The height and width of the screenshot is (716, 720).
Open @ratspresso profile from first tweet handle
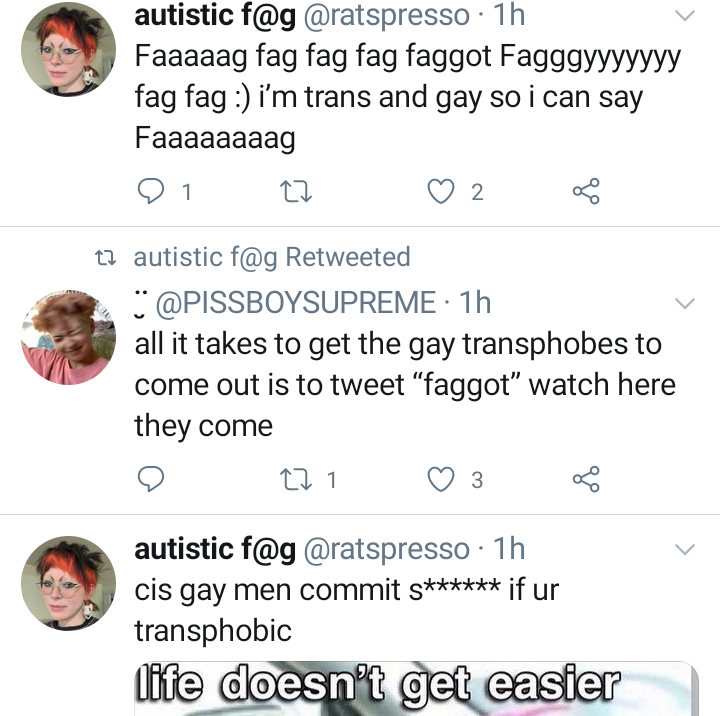(x=387, y=16)
